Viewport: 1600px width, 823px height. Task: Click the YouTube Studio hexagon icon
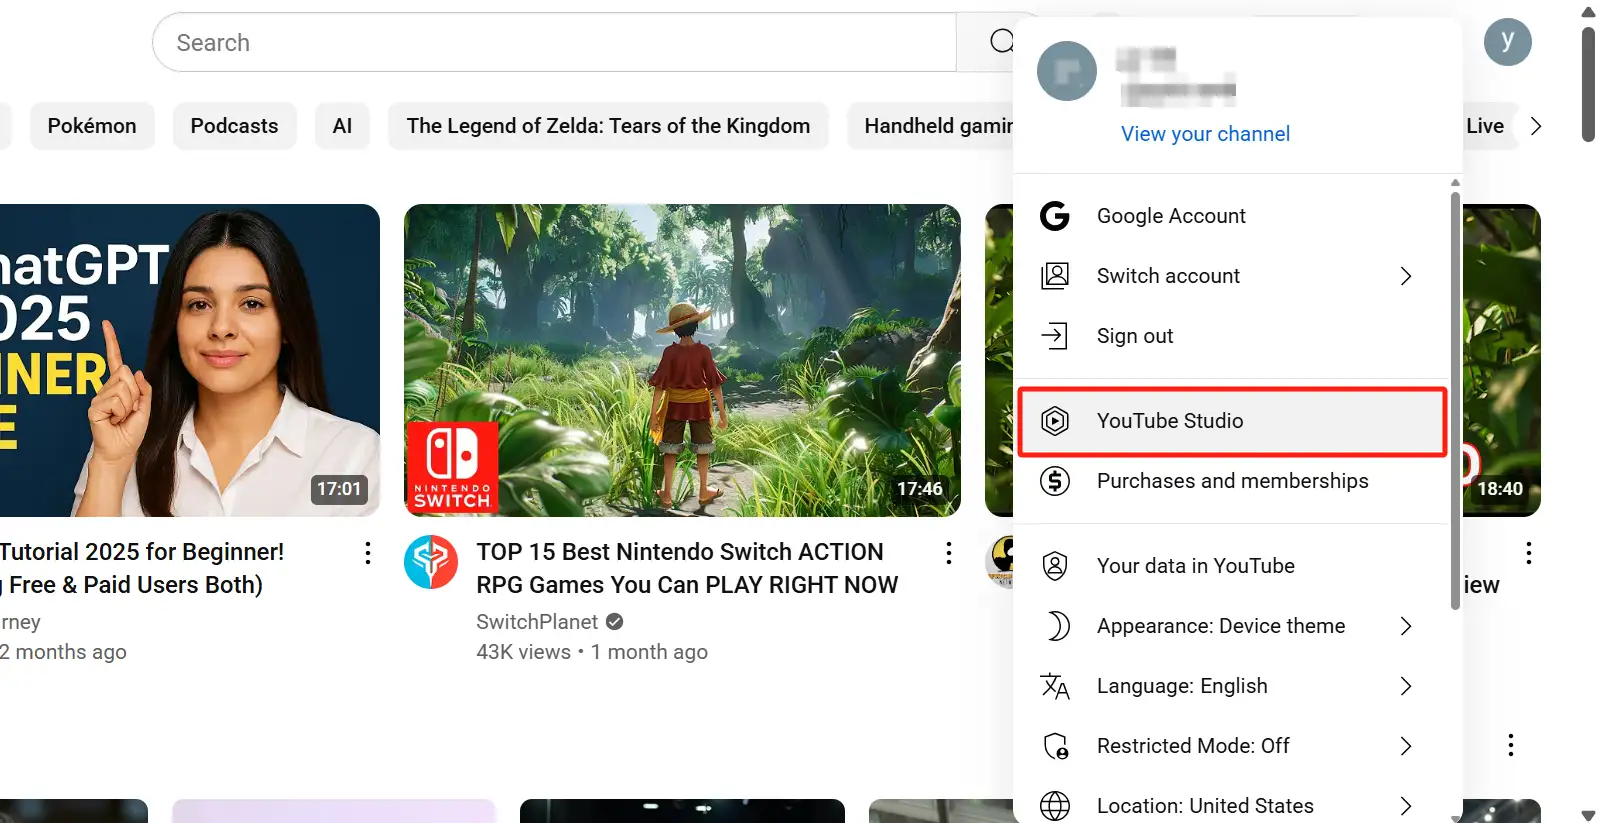pos(1055,421)
